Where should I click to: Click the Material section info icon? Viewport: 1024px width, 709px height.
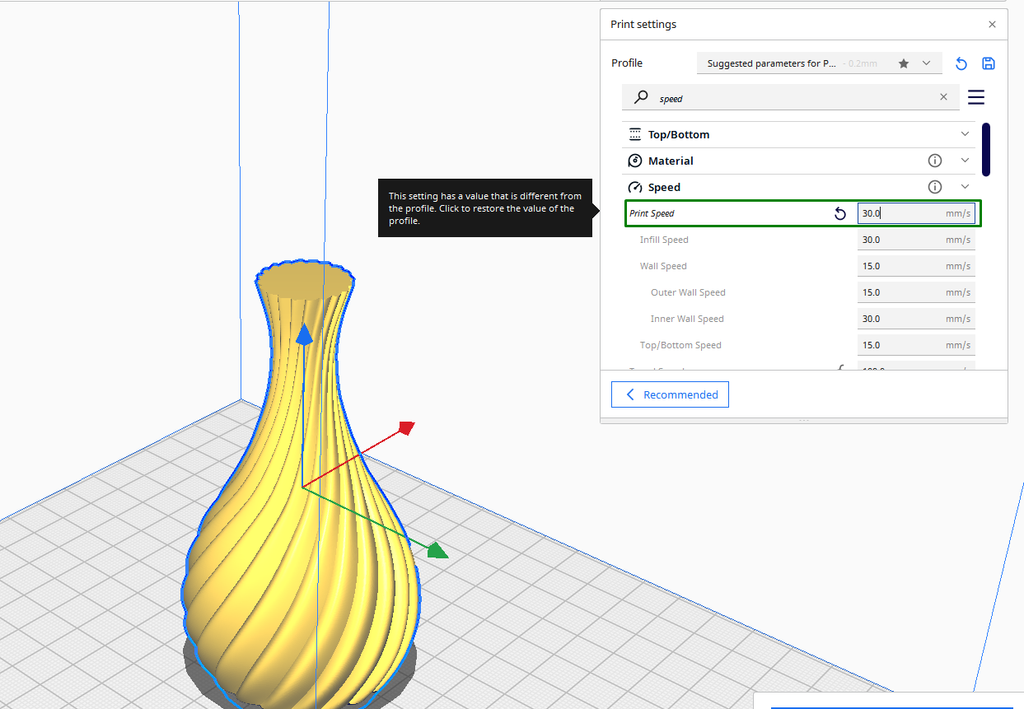click(934, 160)
